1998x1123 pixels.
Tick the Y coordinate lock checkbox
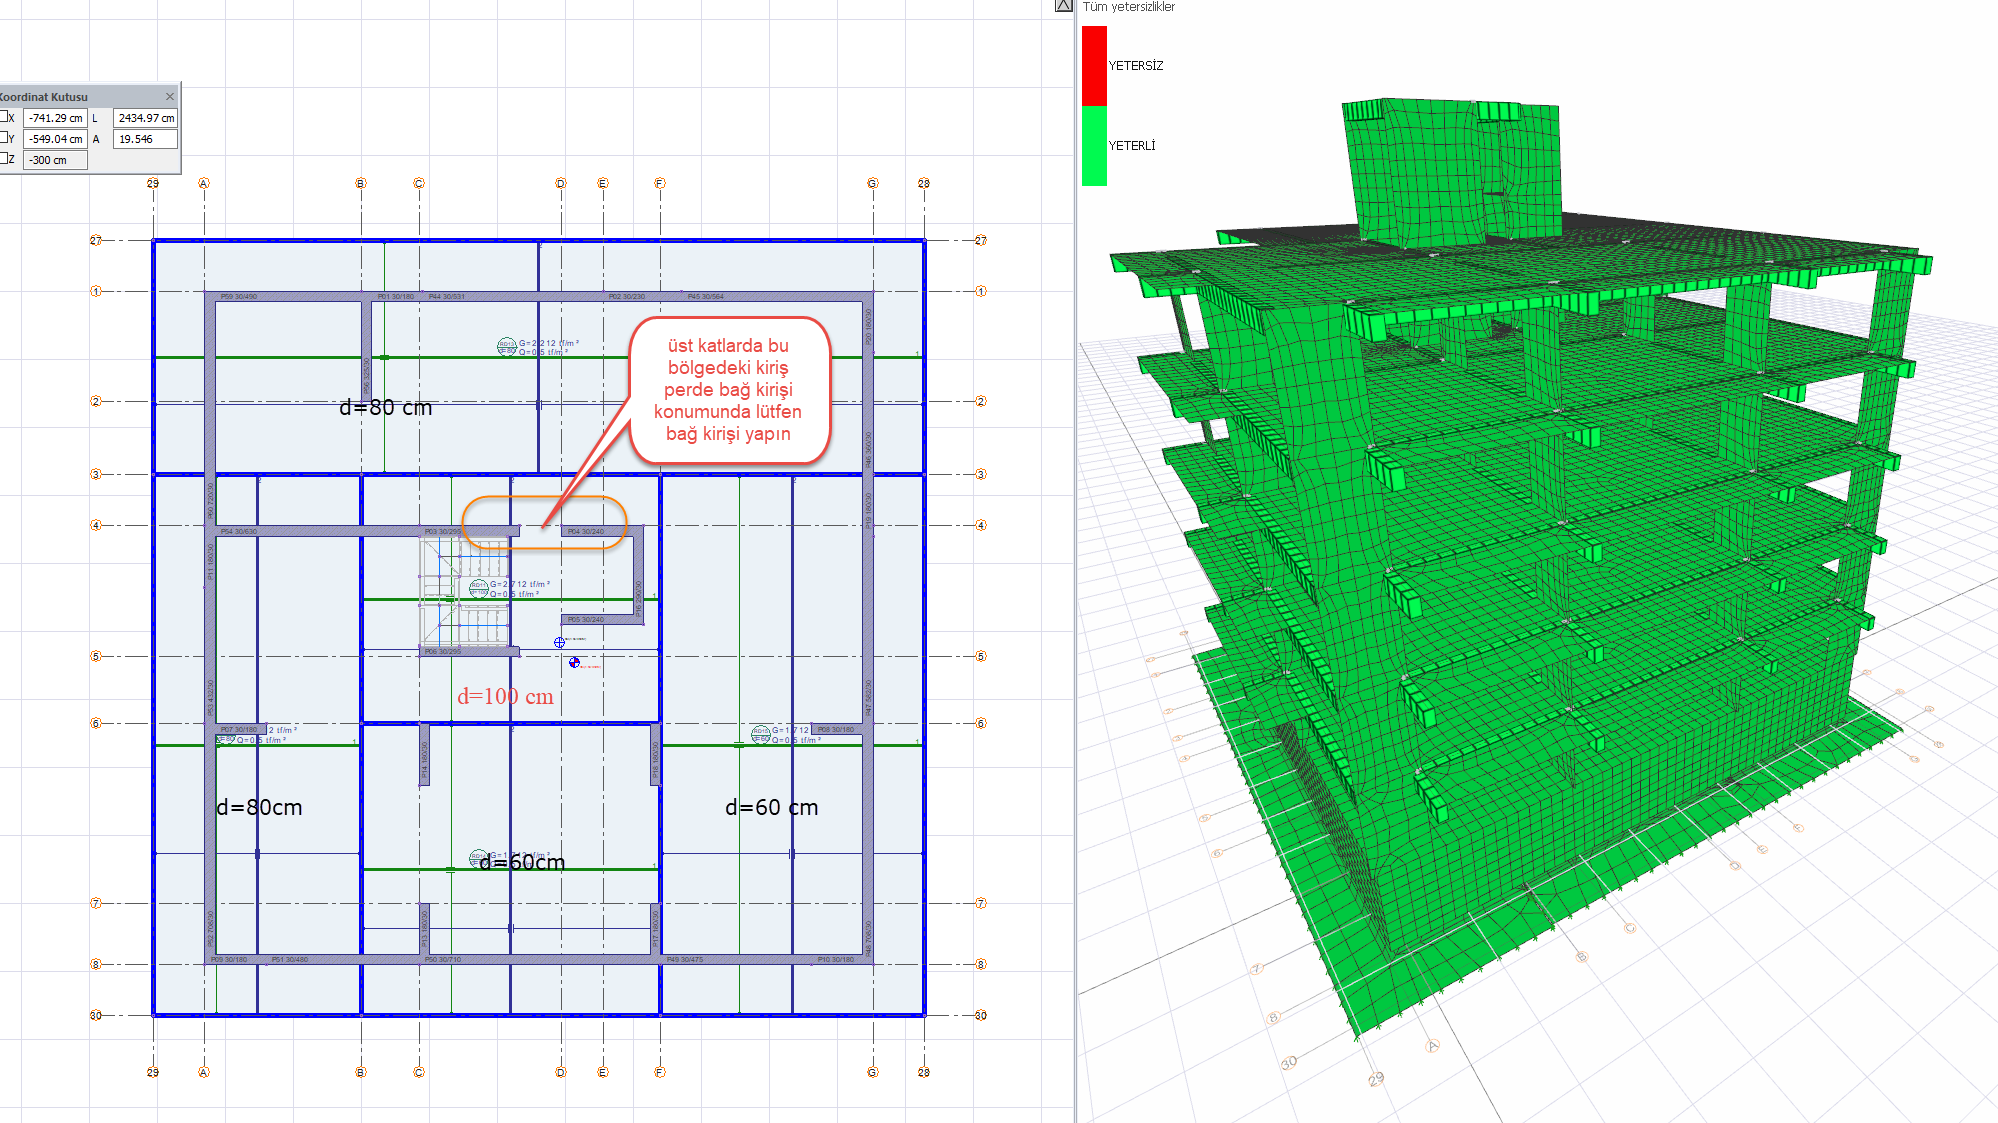point(3,138)
